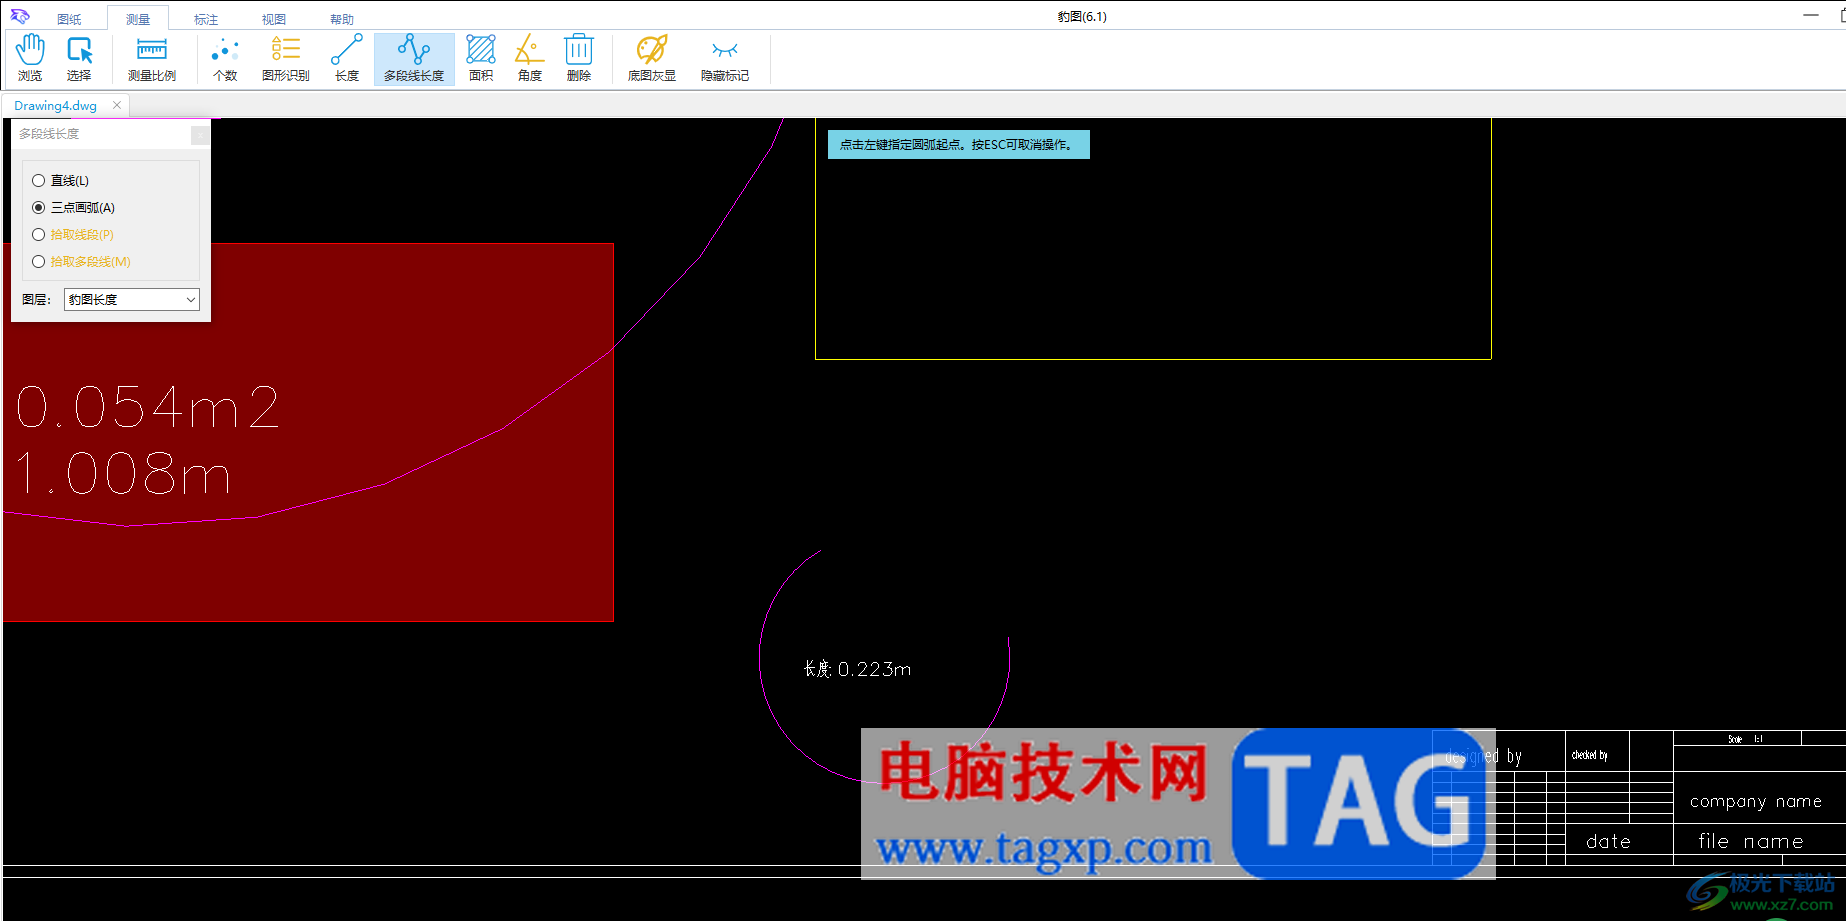Select the 浏览 (browse) hand tool
Screen dimensions: 1846x921
coord(30,58)
